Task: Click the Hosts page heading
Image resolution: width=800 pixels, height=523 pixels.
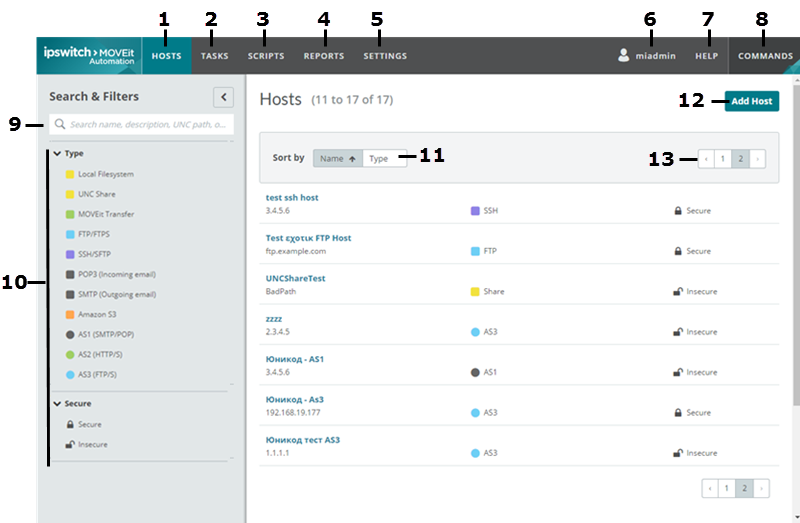Action: 281,99
